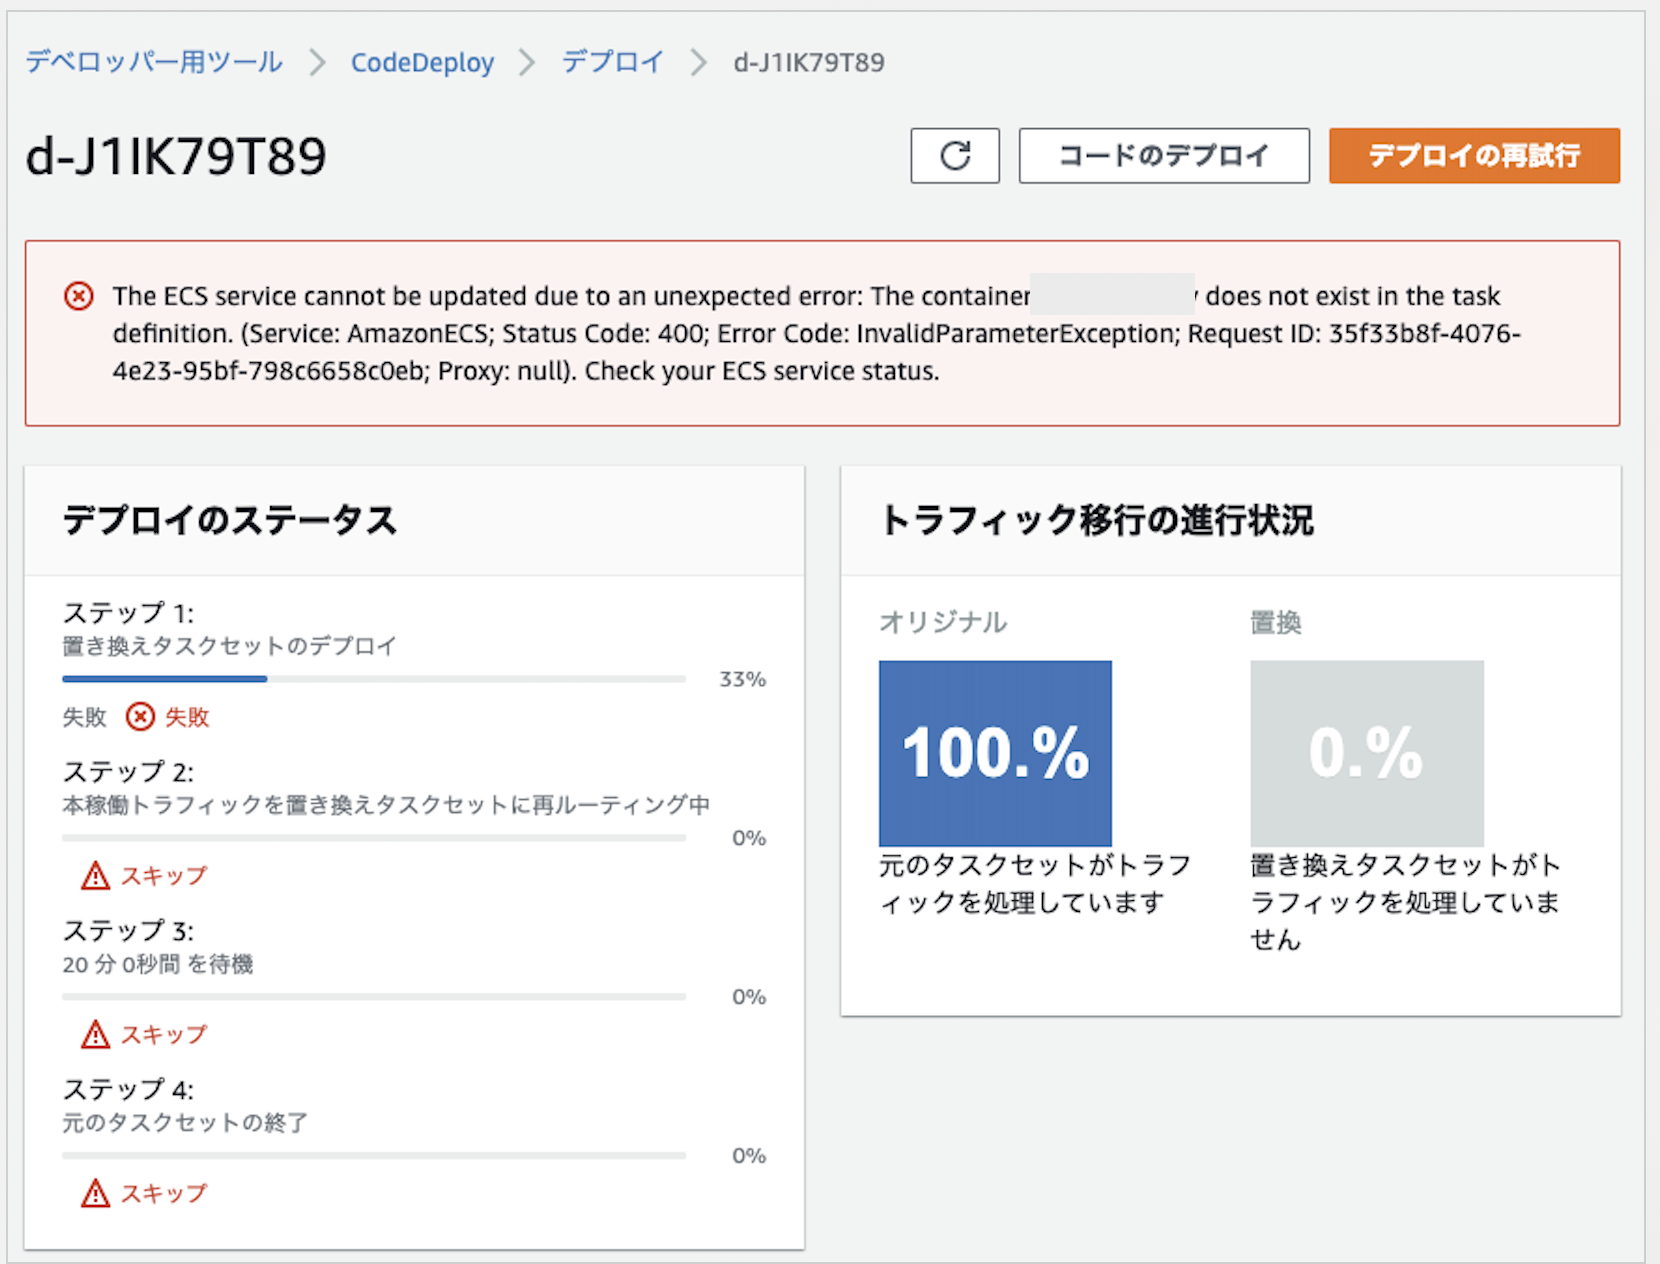Click the skip warning icon under Step 2
Viewport: 1660px width, 1264px height.
[x=95, y=876]
